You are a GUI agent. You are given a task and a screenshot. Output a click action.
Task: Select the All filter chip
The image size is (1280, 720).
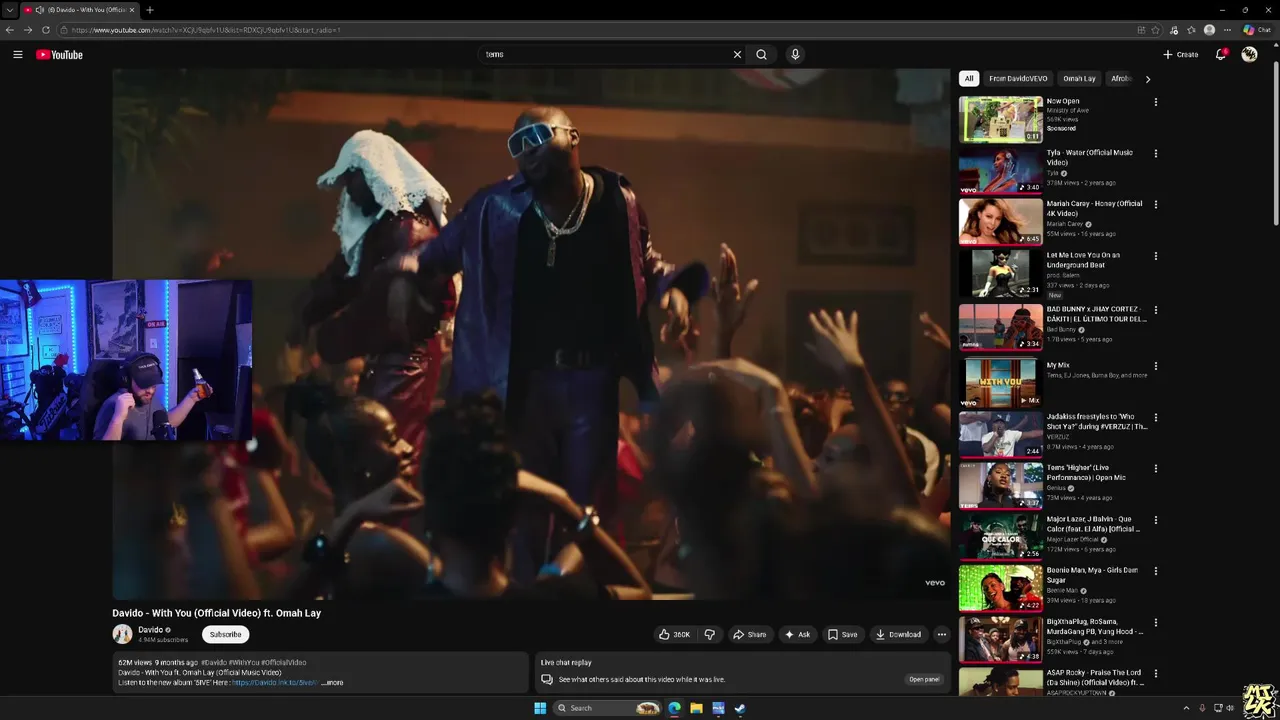pyautogui.click(x=968, y=78)
